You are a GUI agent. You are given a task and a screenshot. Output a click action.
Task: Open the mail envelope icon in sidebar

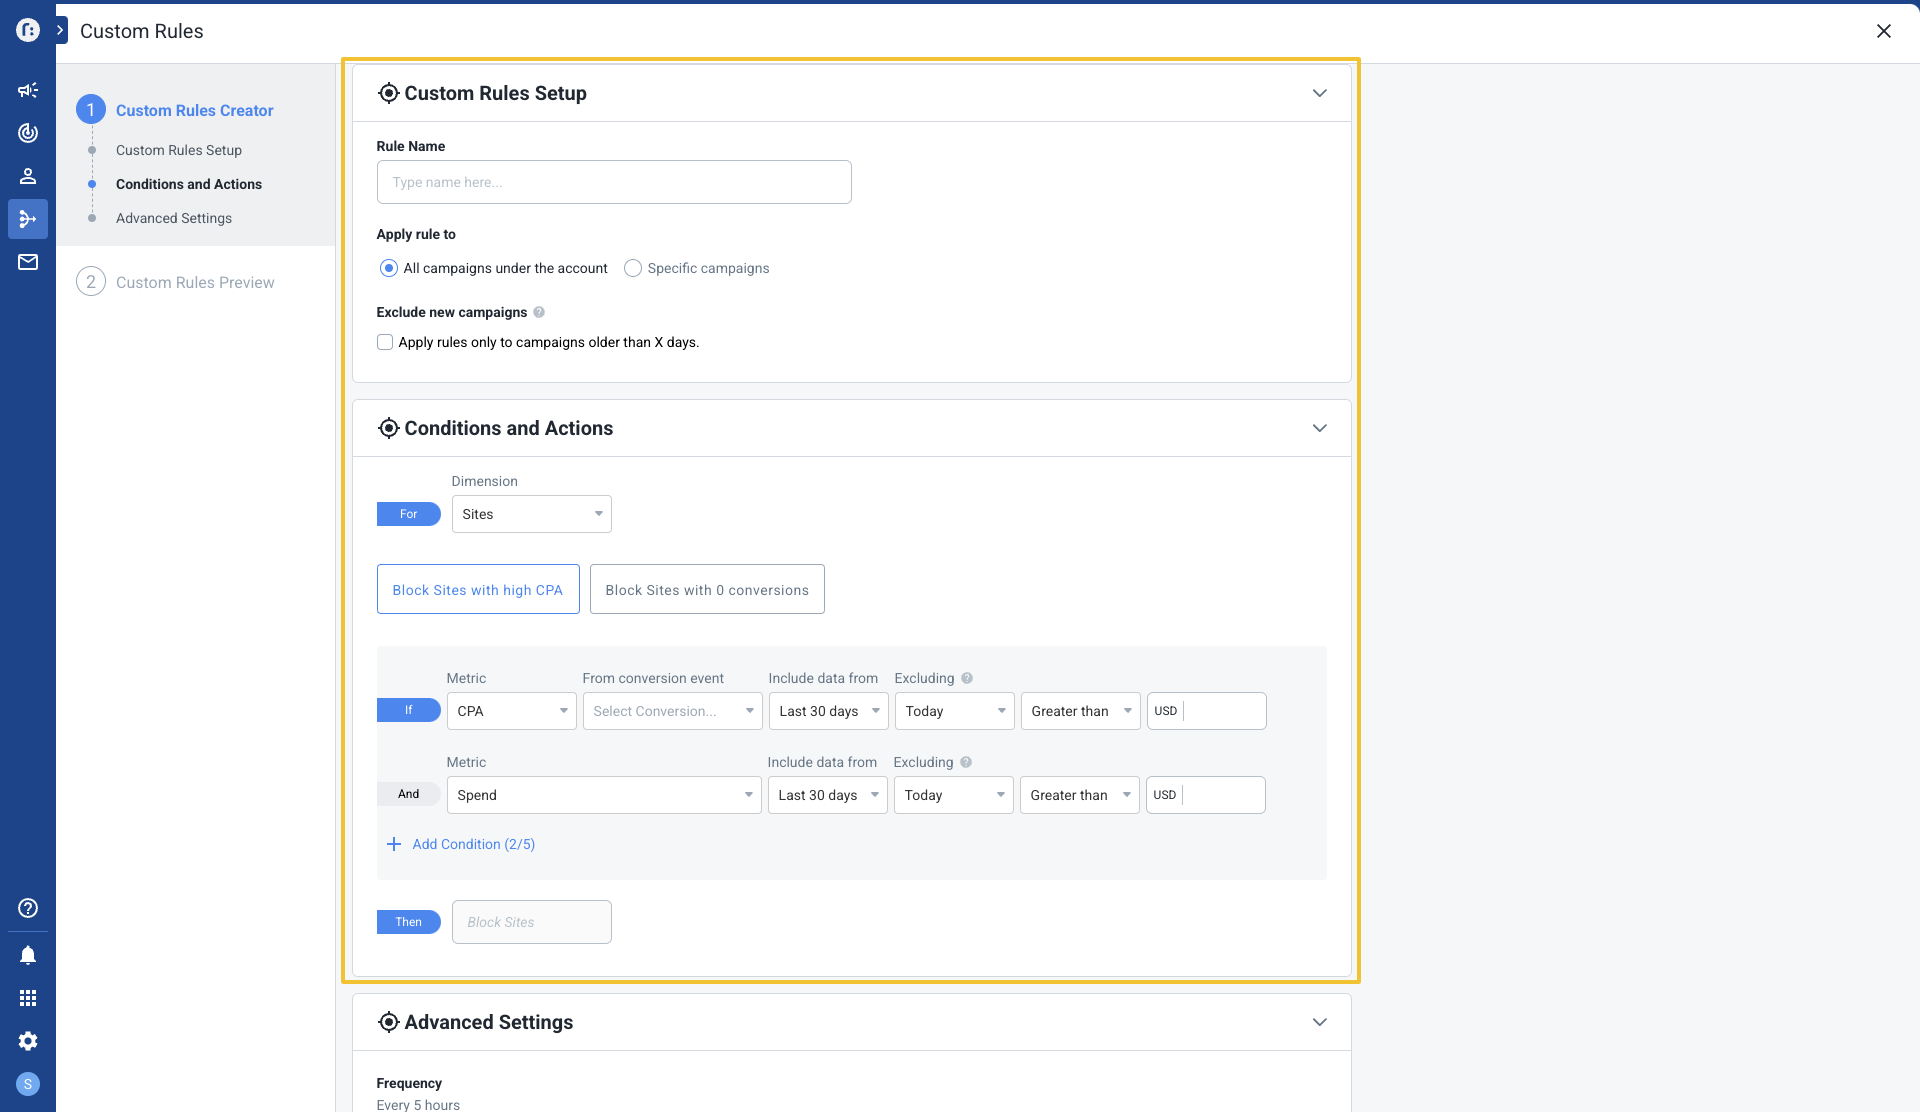(28, 262)
